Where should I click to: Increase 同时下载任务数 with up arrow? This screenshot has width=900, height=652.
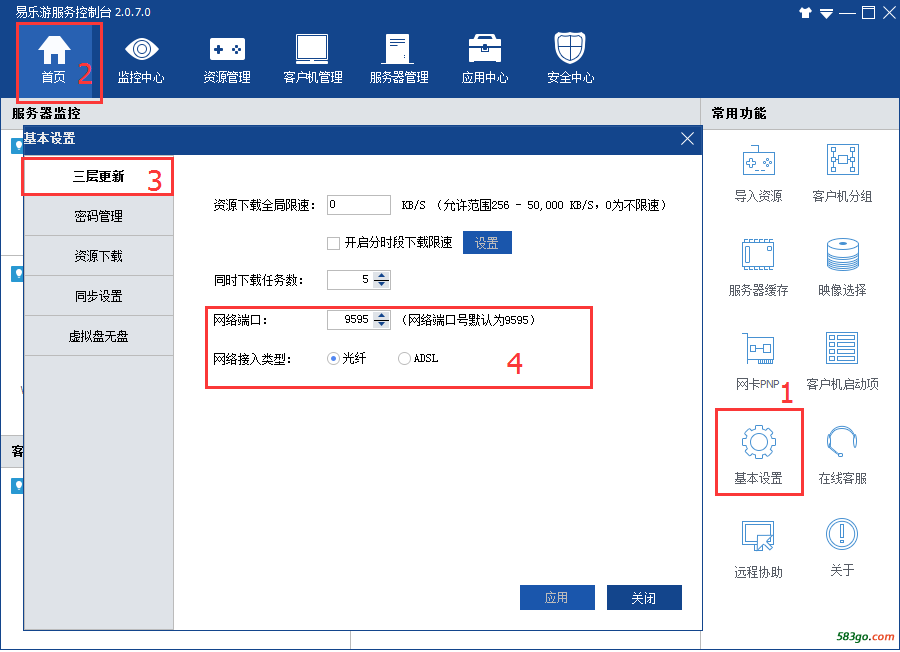(x=382, y=275)
